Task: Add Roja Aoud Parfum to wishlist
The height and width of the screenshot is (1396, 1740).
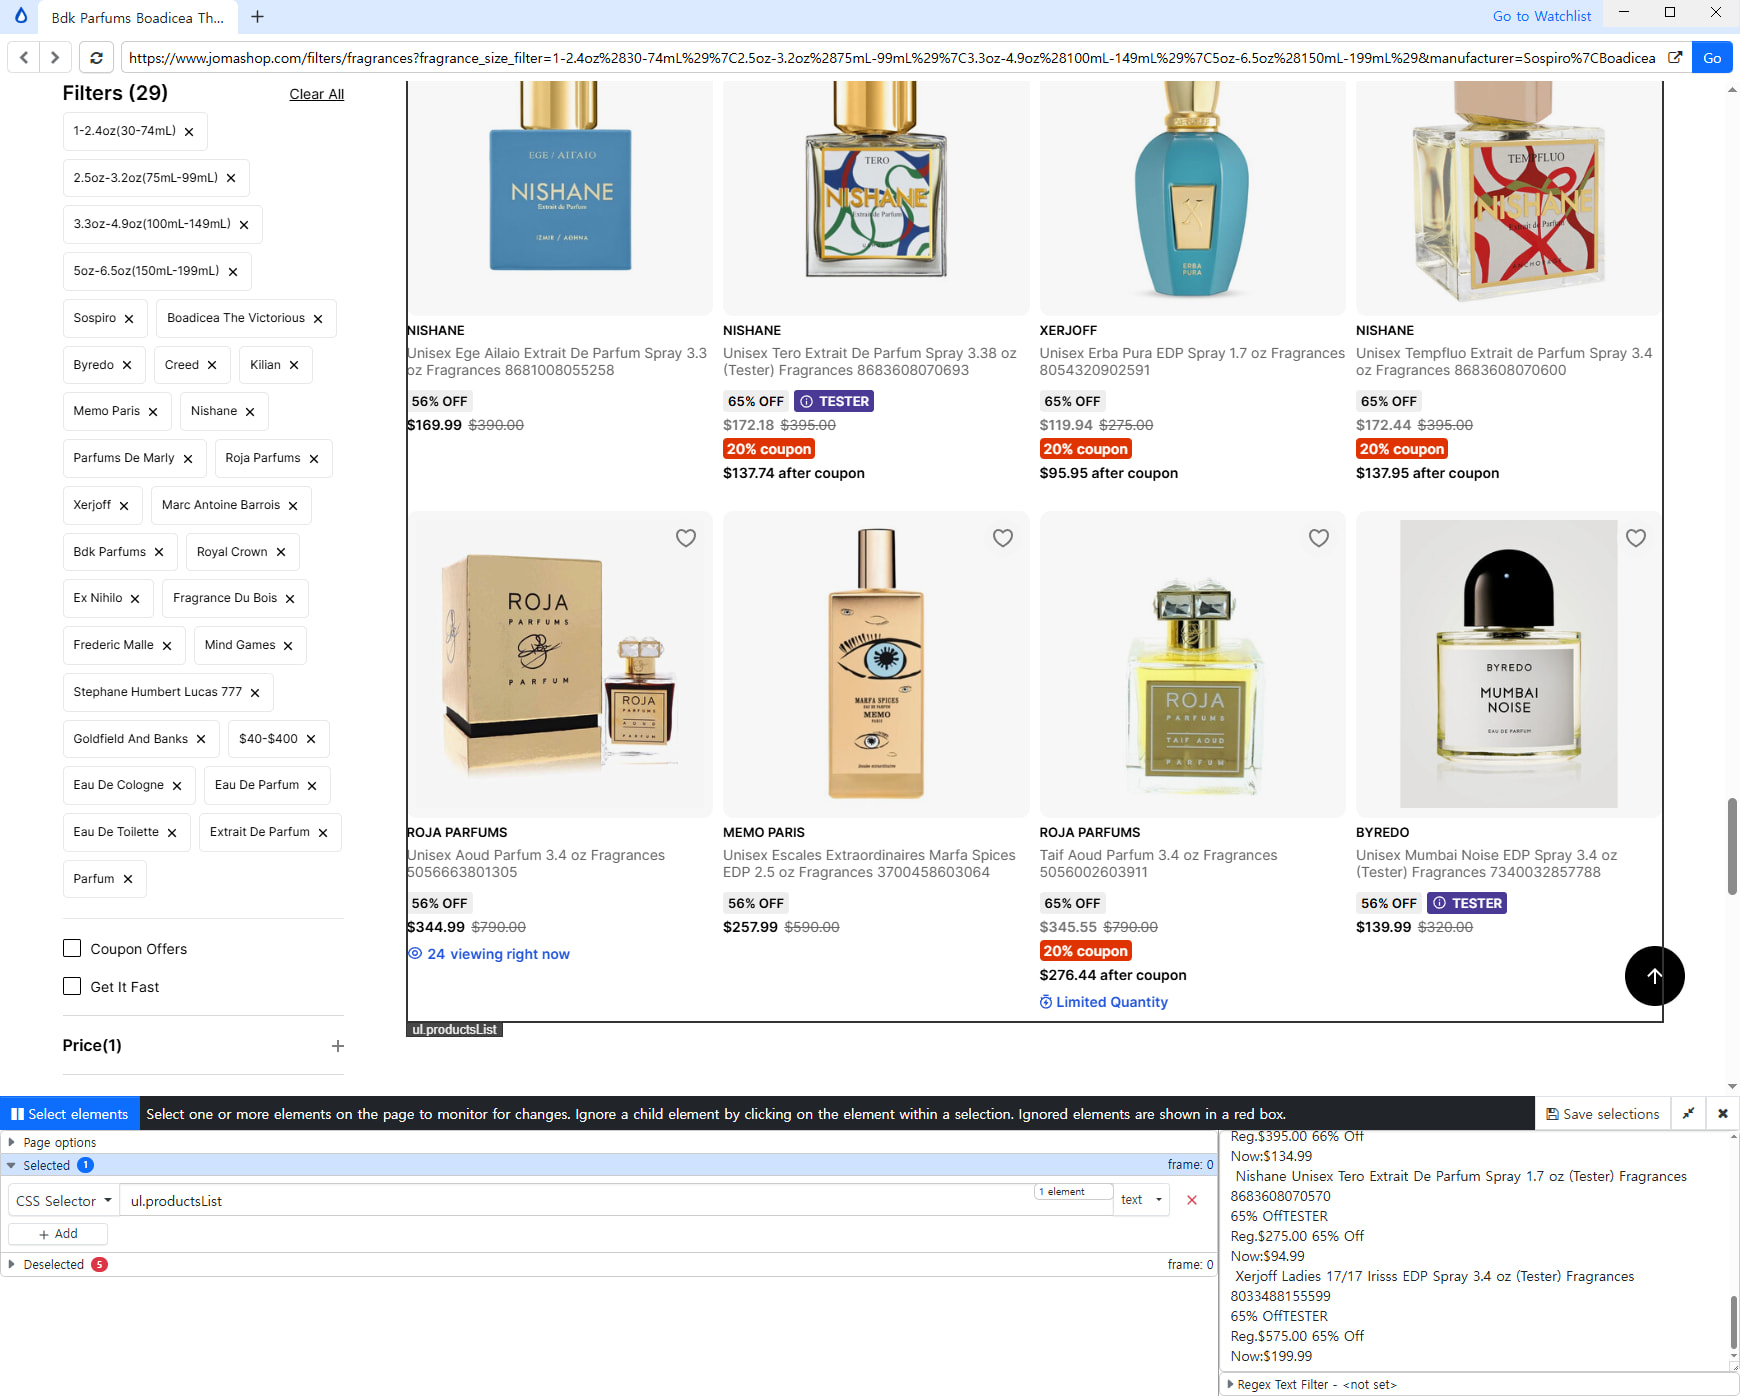Action: [x=686, y=538]
